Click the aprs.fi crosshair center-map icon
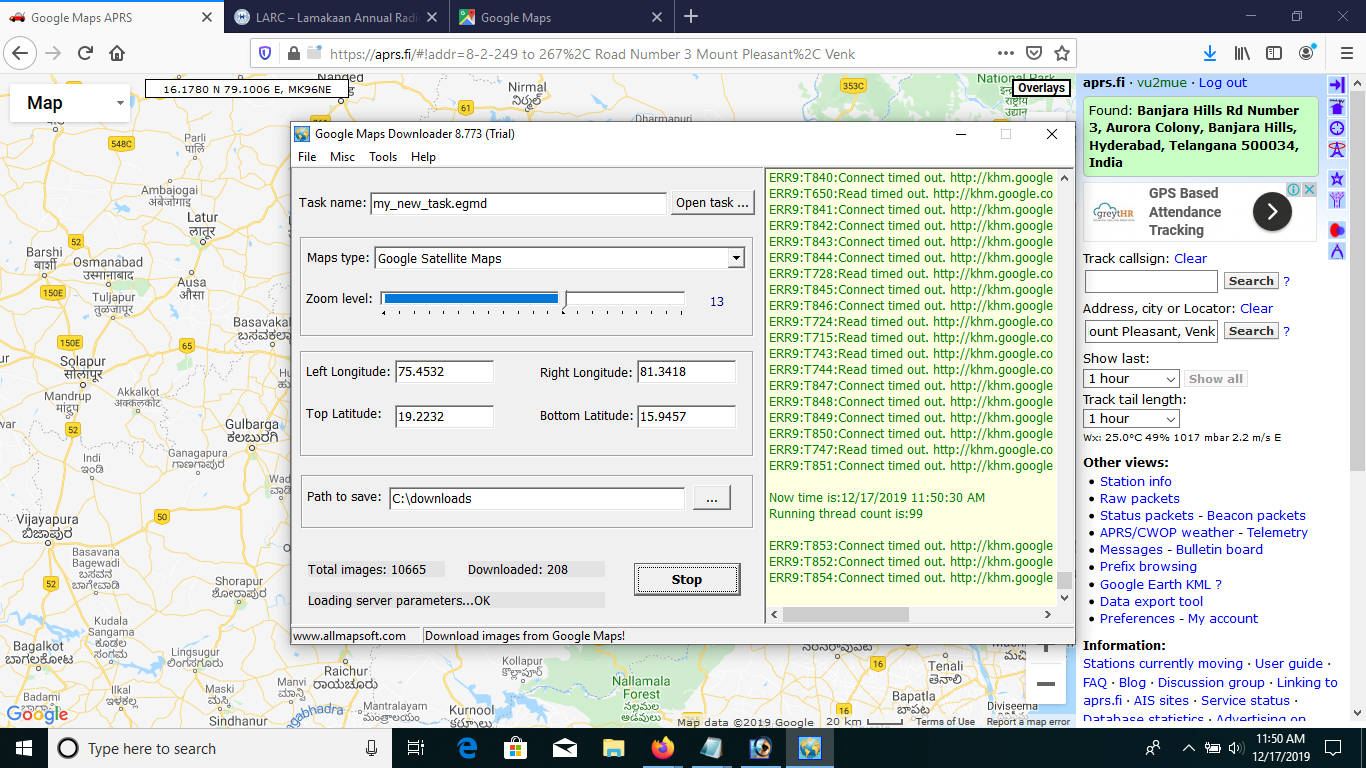Image resolution: width=1366 pixels, height=768 pixels. click(x=1337, y=128)
